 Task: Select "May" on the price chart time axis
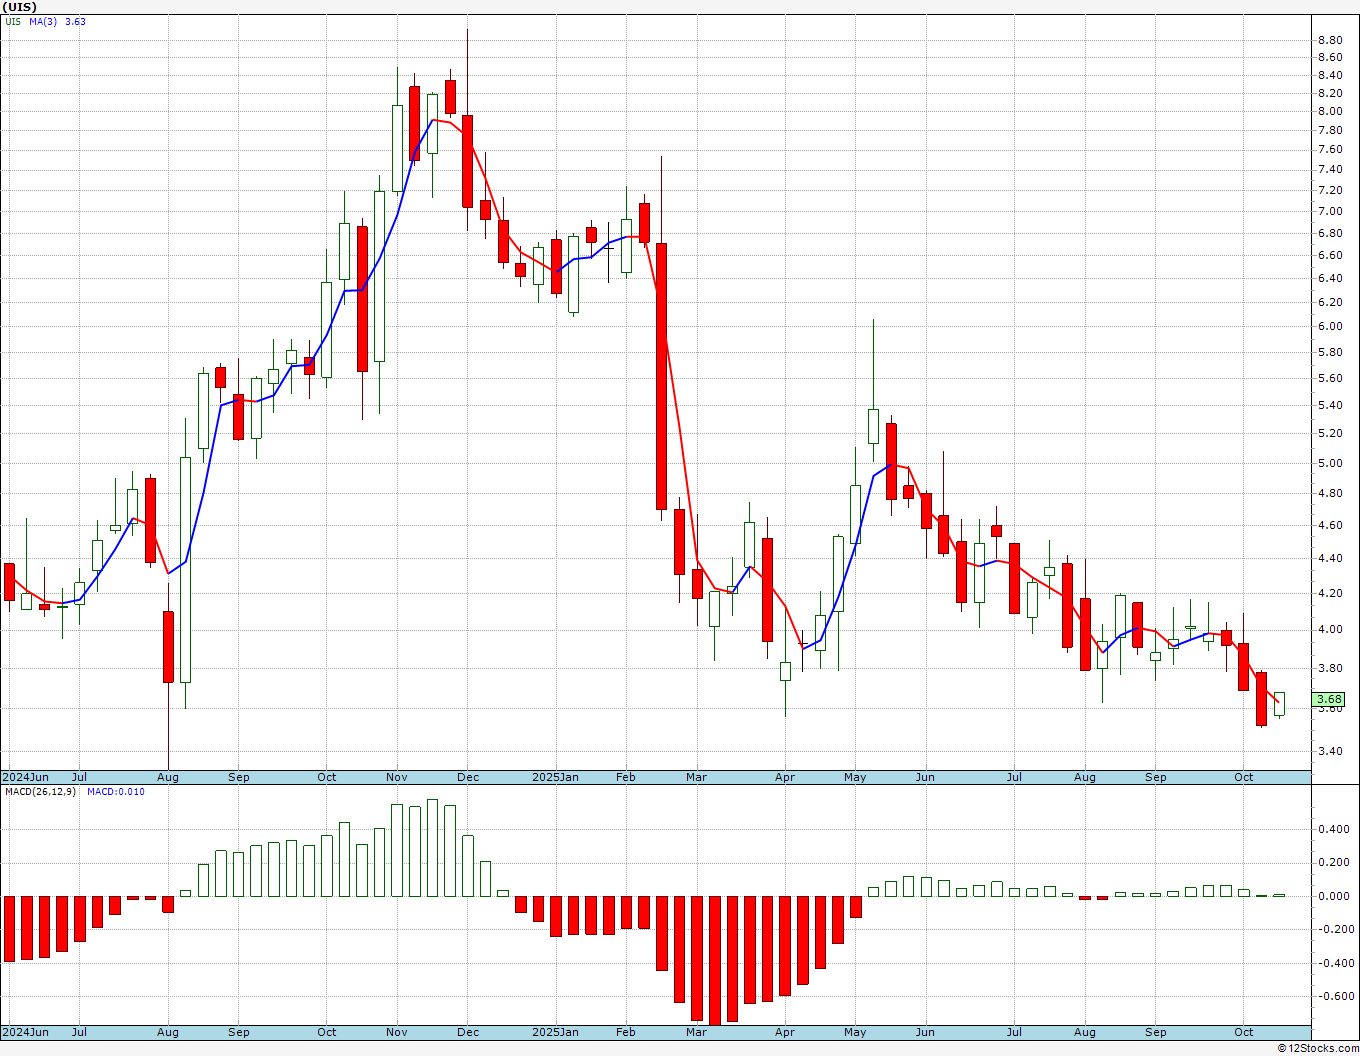pos(855,777)
